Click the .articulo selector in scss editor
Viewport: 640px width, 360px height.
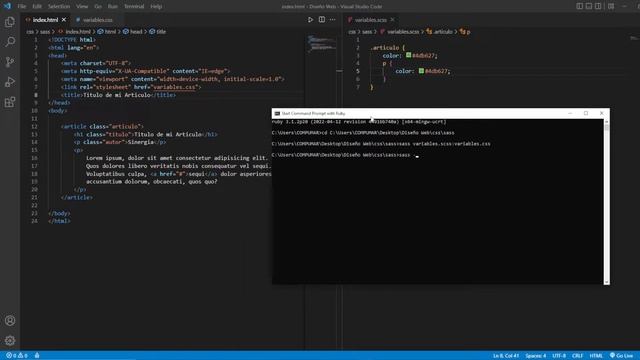(385, 47)
